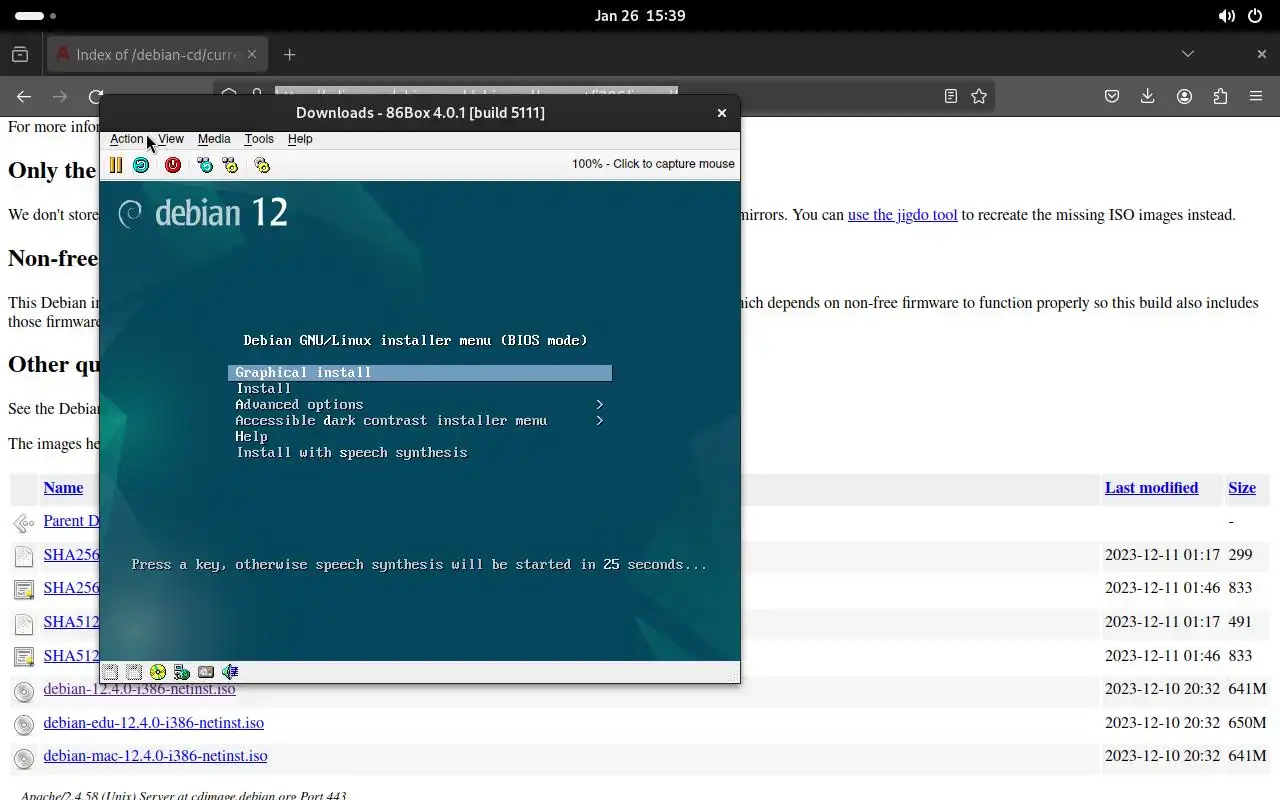Expand Advanced options submenu arrow

point(600,405)
